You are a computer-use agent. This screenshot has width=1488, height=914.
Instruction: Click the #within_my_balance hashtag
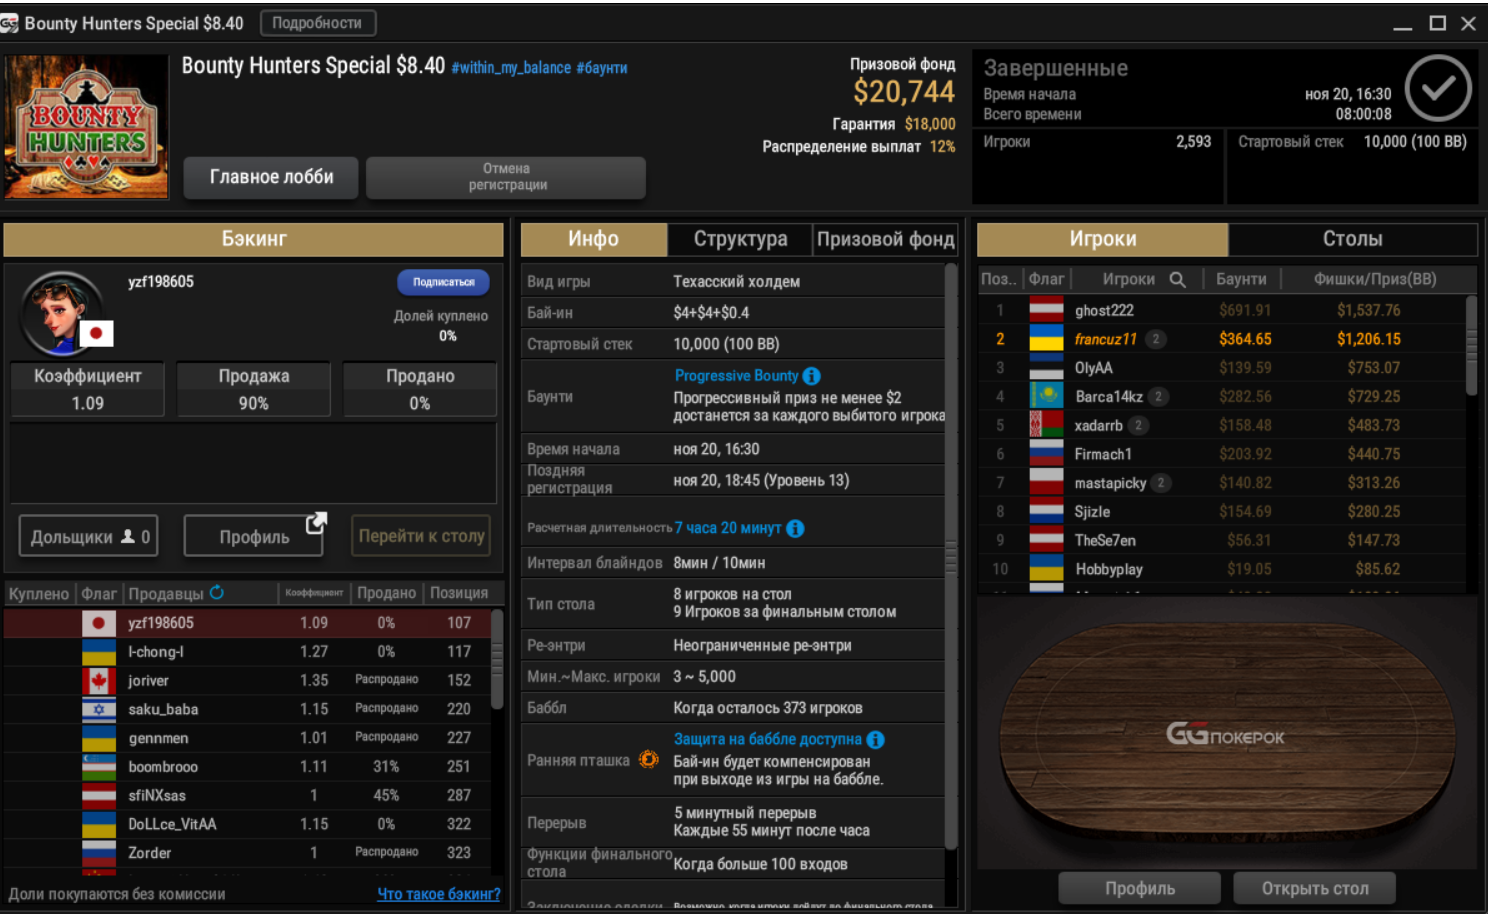pos(511,68)
